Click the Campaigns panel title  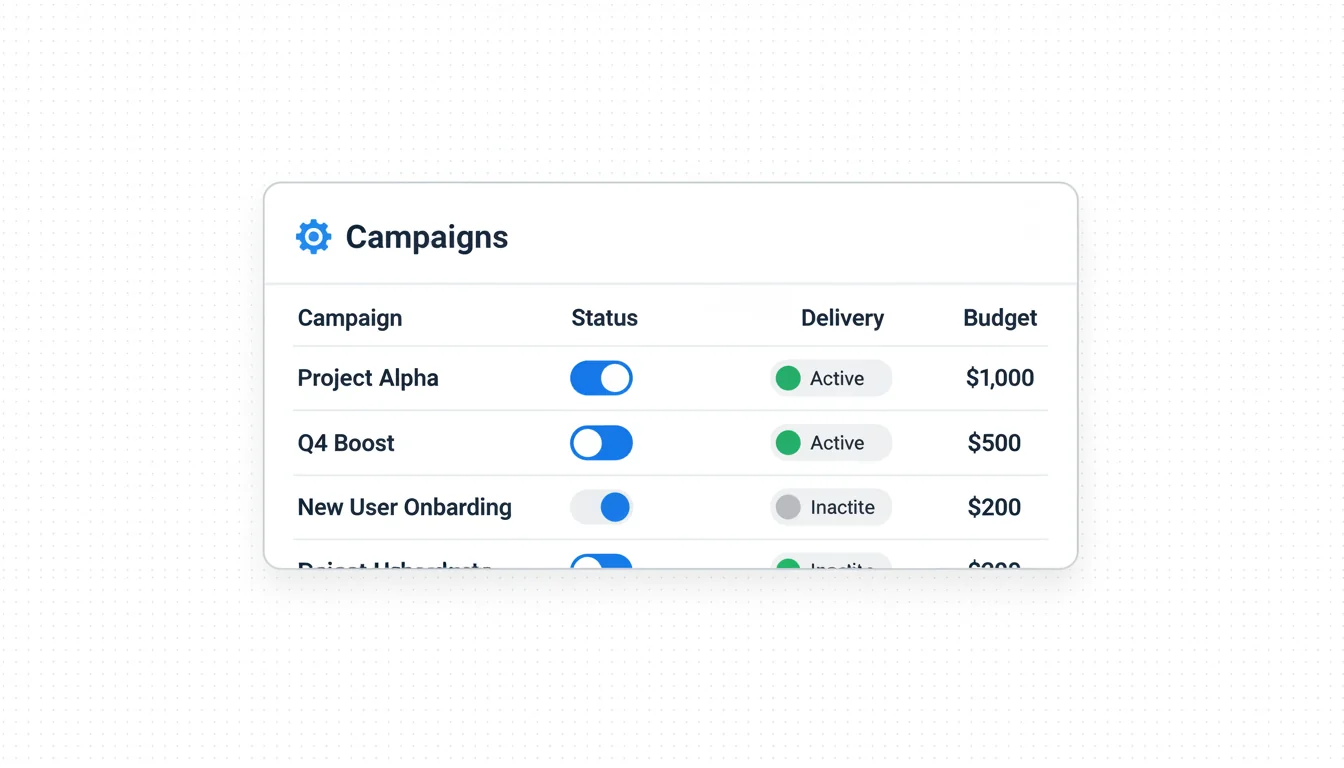click(427, 237)
